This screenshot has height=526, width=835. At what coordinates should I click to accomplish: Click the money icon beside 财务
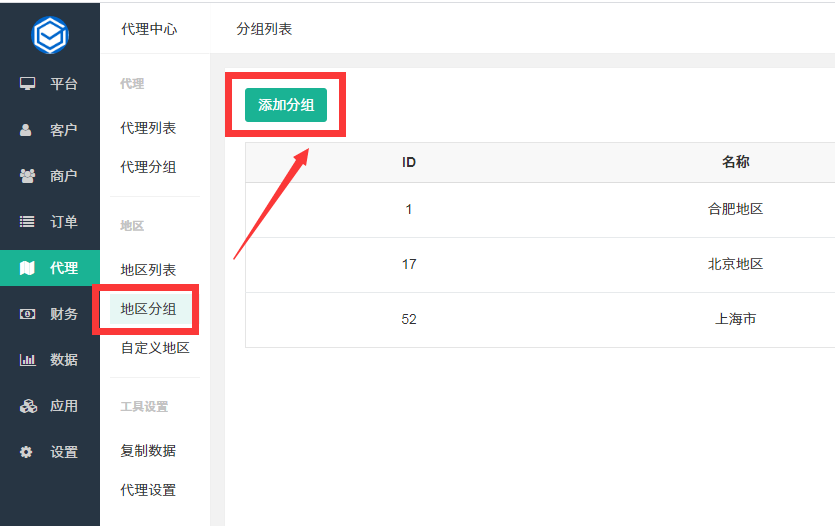pos(27,314)
